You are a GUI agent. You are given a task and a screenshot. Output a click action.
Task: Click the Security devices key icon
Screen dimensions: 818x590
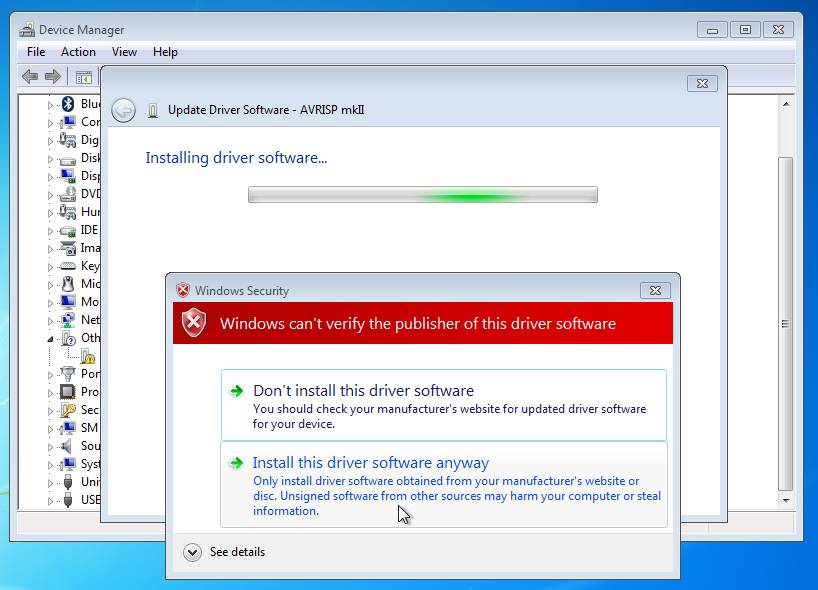pyautogui.click(x=68, y=410)
